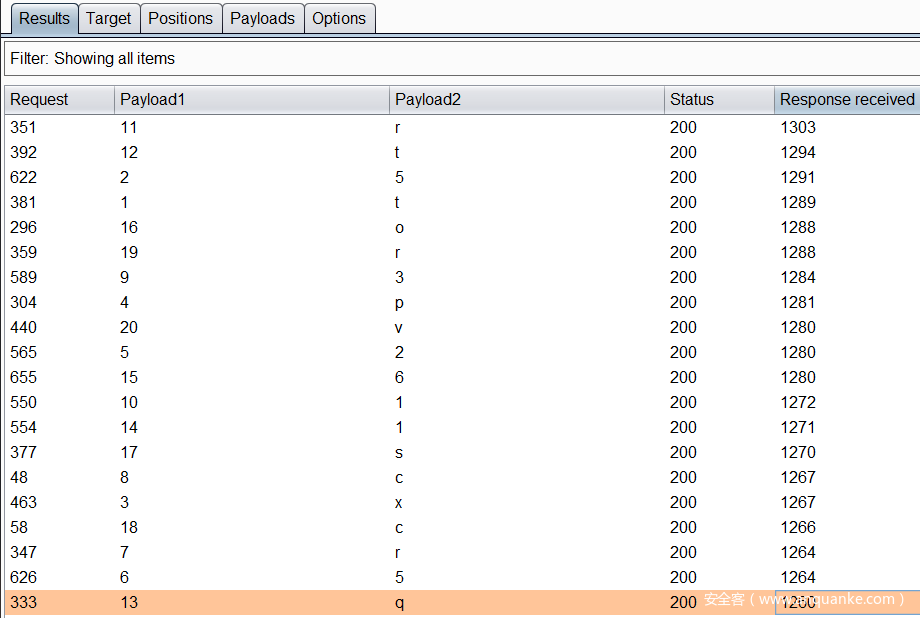Image resolution: width=920 pixels, height=618 pixels.
Task: Sort by the Status column header
Action: pyautogui.click(x=718, y=99)
